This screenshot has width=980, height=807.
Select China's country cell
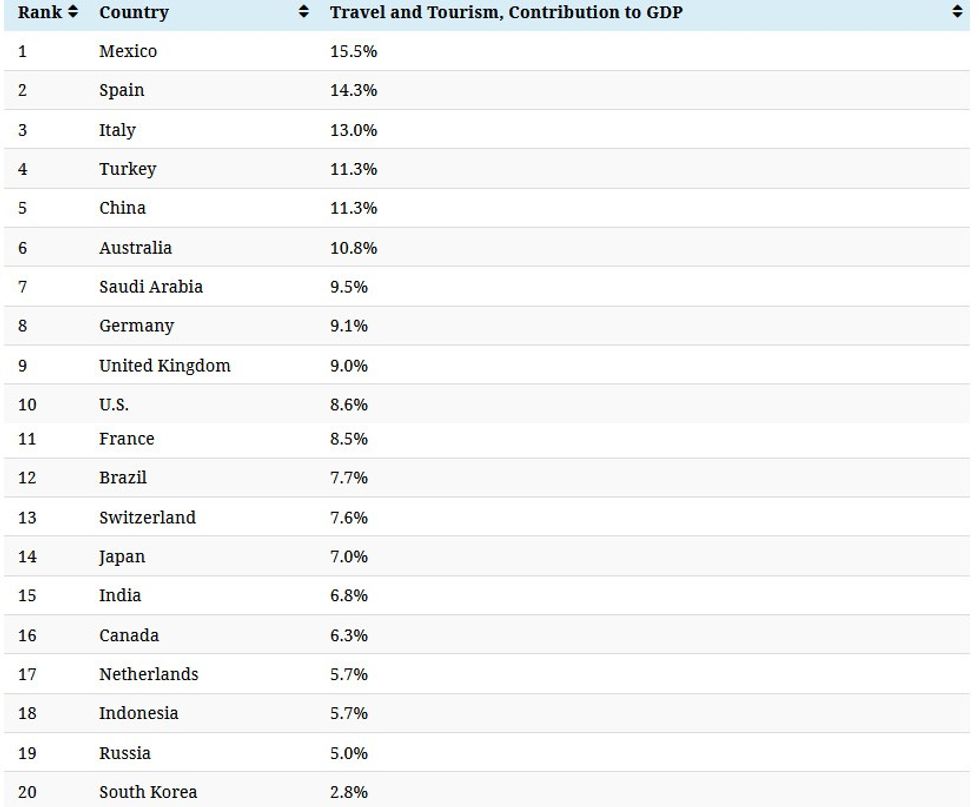tap(122, 208)
